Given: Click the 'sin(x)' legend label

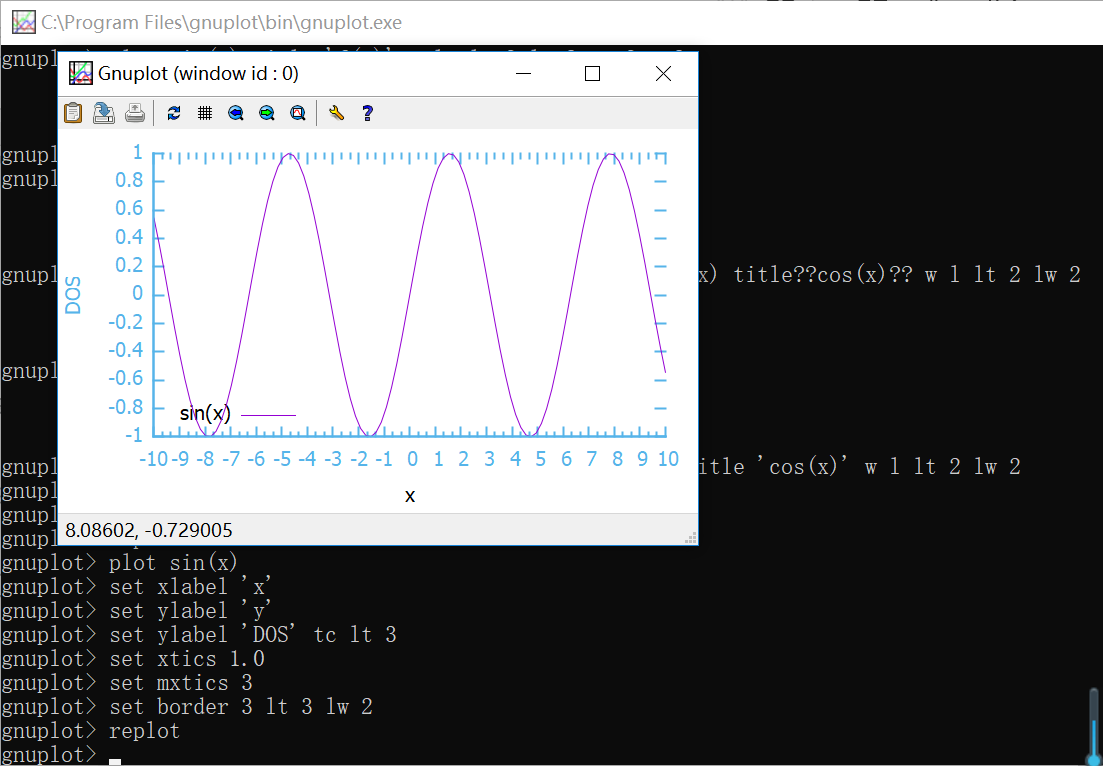Looking at the screenshot, I should click(x=205, y=414).
